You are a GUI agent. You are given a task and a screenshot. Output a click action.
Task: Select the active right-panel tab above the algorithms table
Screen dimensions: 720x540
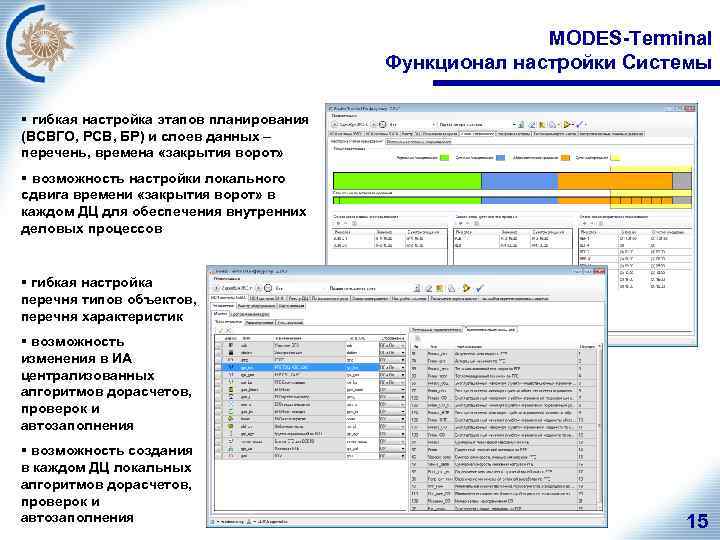coord(491,330)
